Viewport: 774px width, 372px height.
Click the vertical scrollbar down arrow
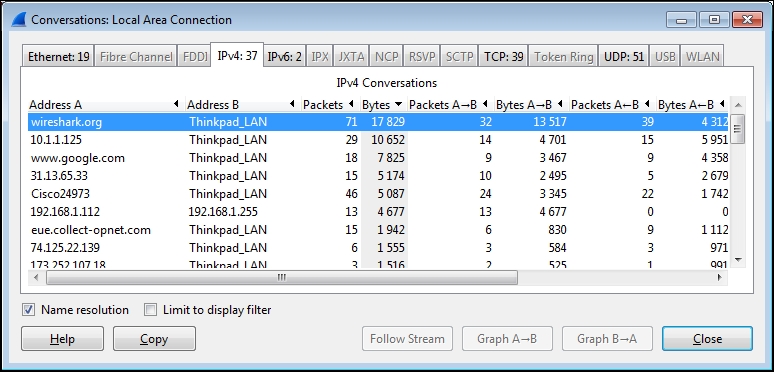(738, 260)
